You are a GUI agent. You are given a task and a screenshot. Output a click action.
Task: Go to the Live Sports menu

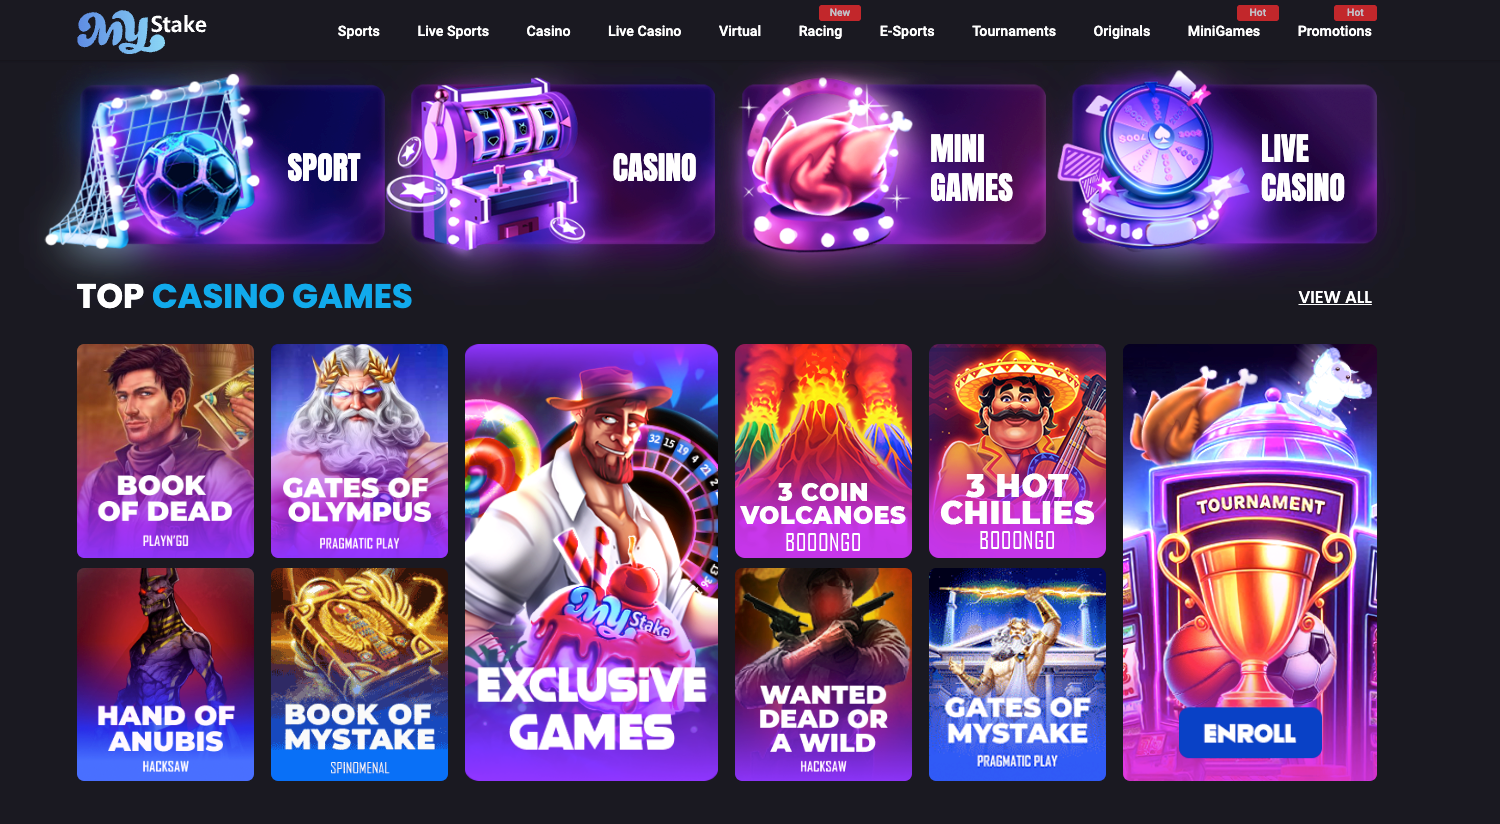(x=453, y=31)
